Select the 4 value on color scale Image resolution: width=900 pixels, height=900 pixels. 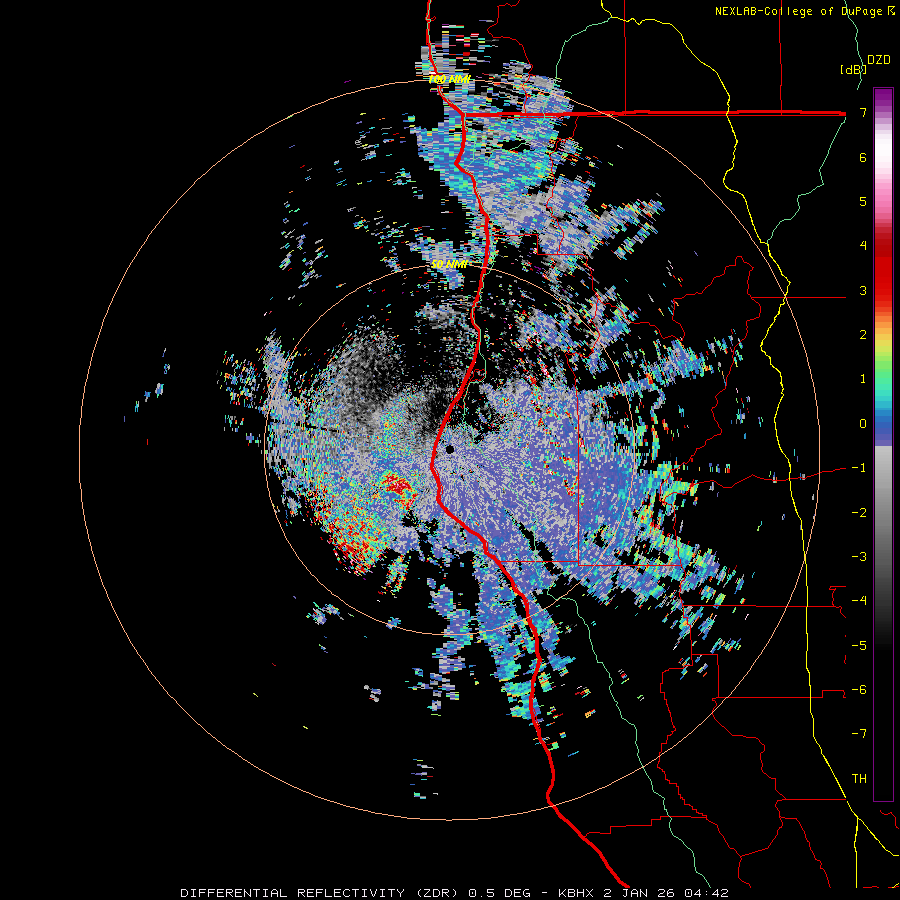click(863, 246)
